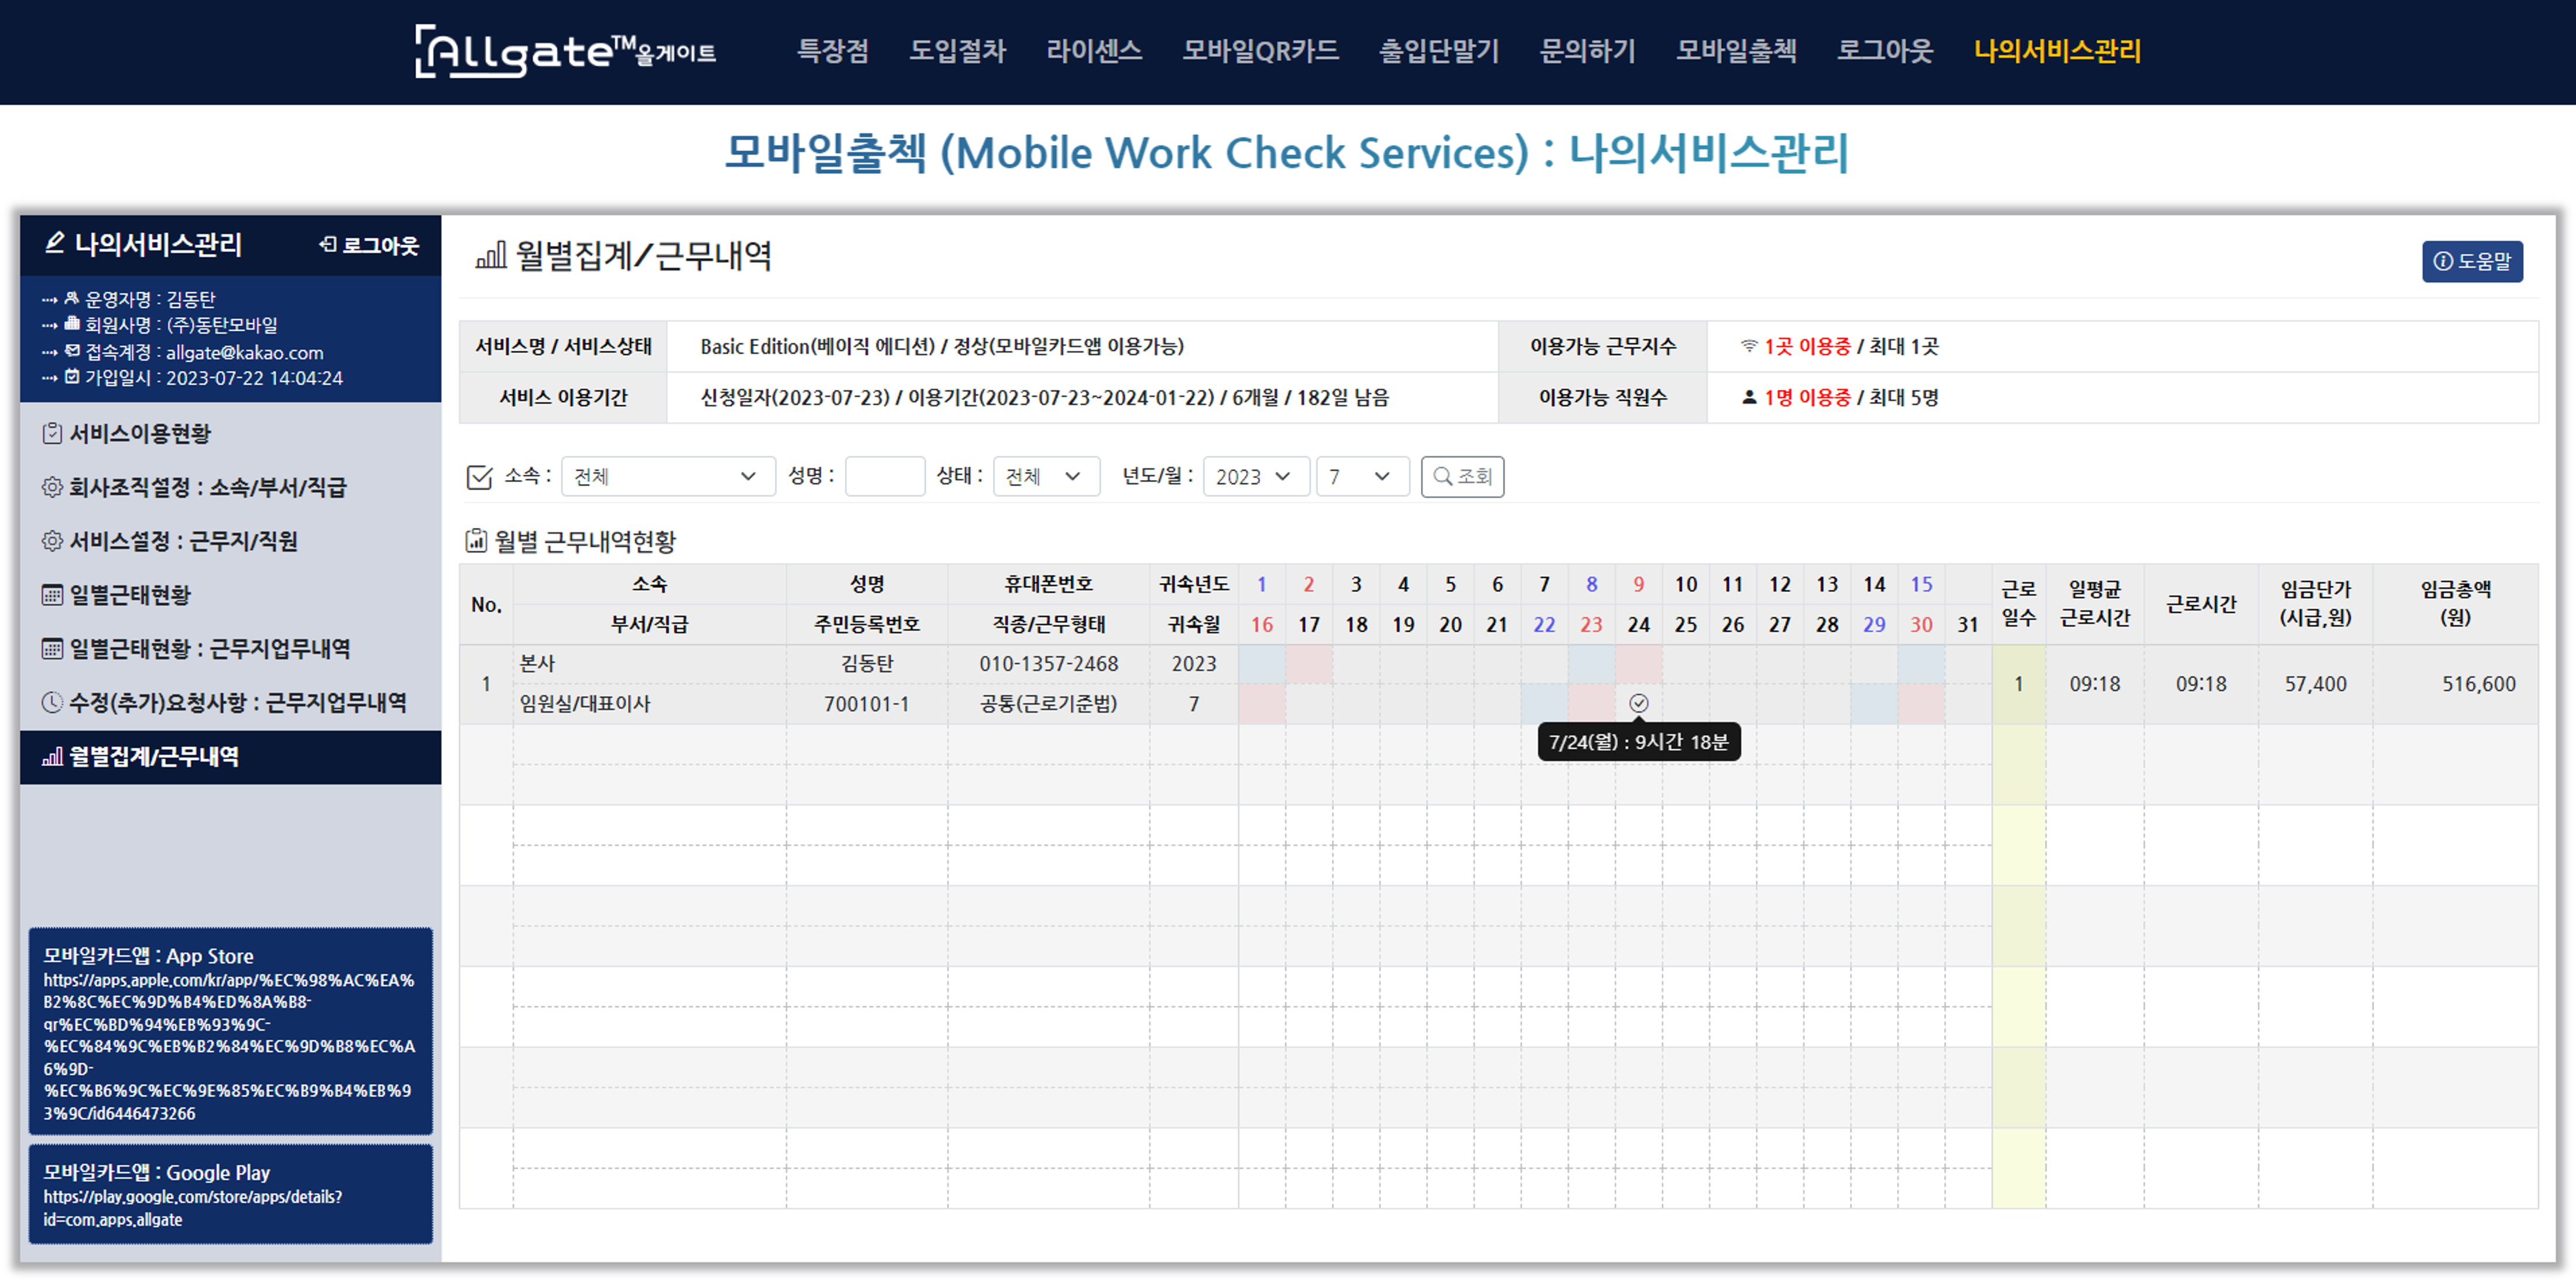Click 공통(근로기준법) cell

point(1048,704)
